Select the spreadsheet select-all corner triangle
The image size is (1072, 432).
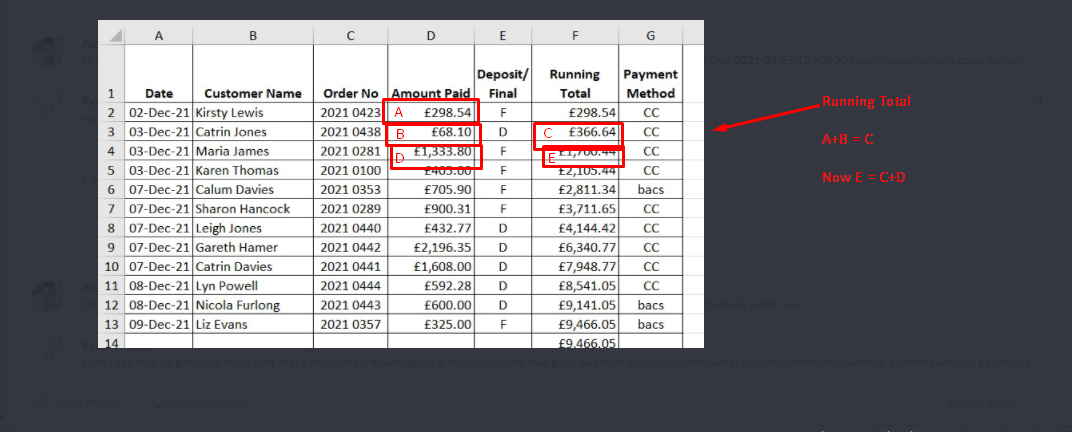point(114,36)
